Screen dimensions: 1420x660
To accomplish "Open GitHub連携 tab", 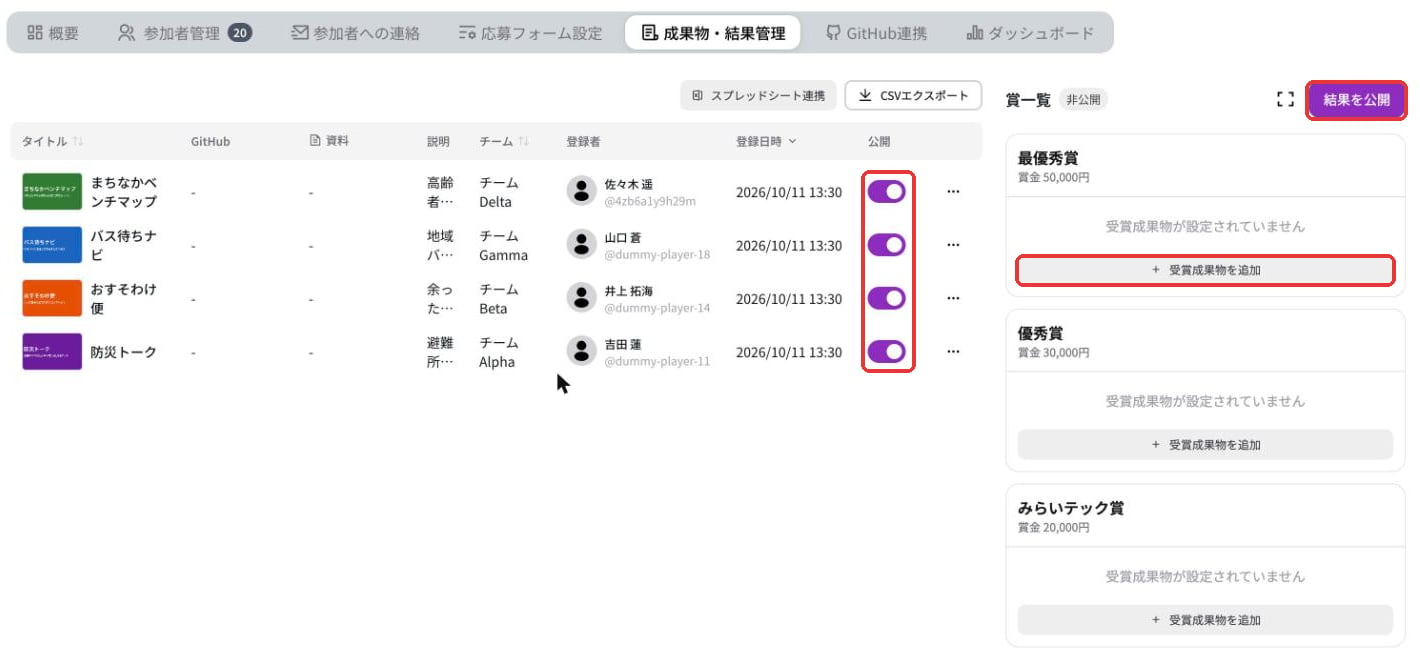I will coord(877,33).
